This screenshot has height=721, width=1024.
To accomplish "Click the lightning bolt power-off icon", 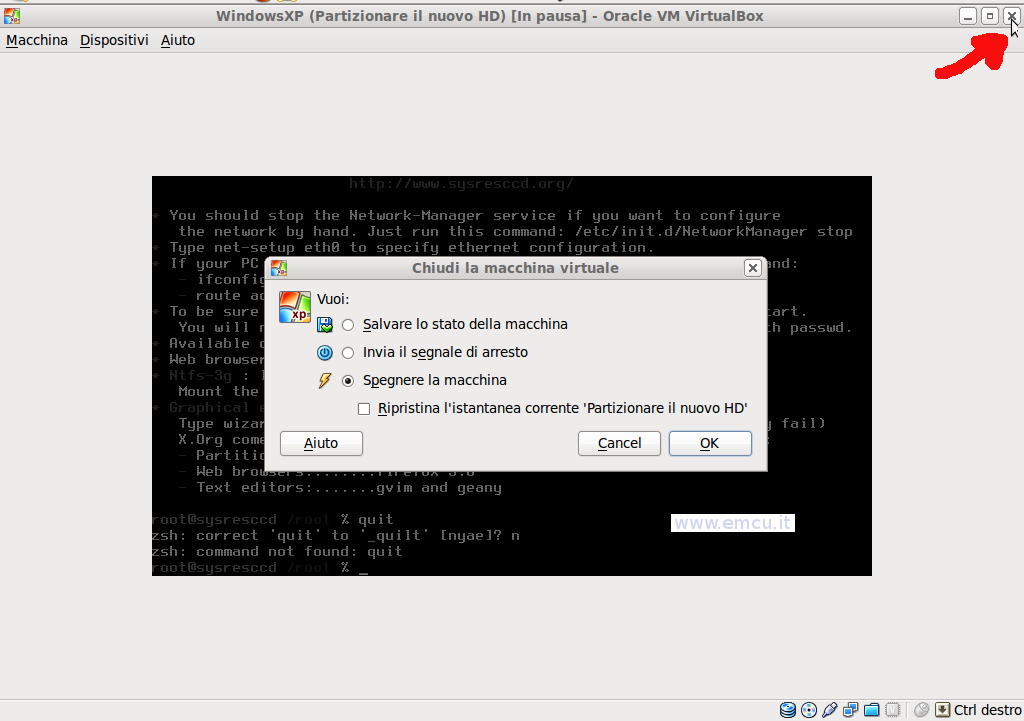I will click(325, 380).
